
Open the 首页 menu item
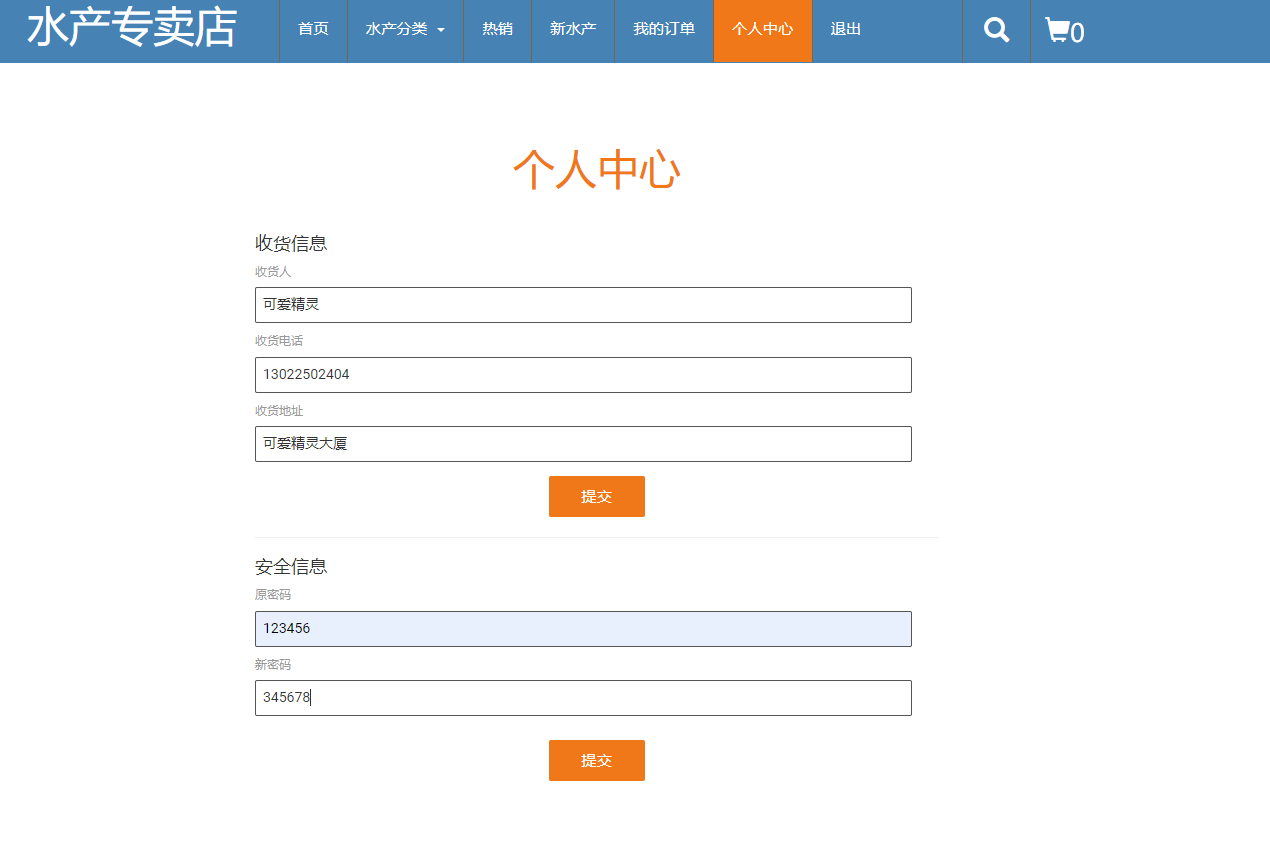[x=311, y=29]
